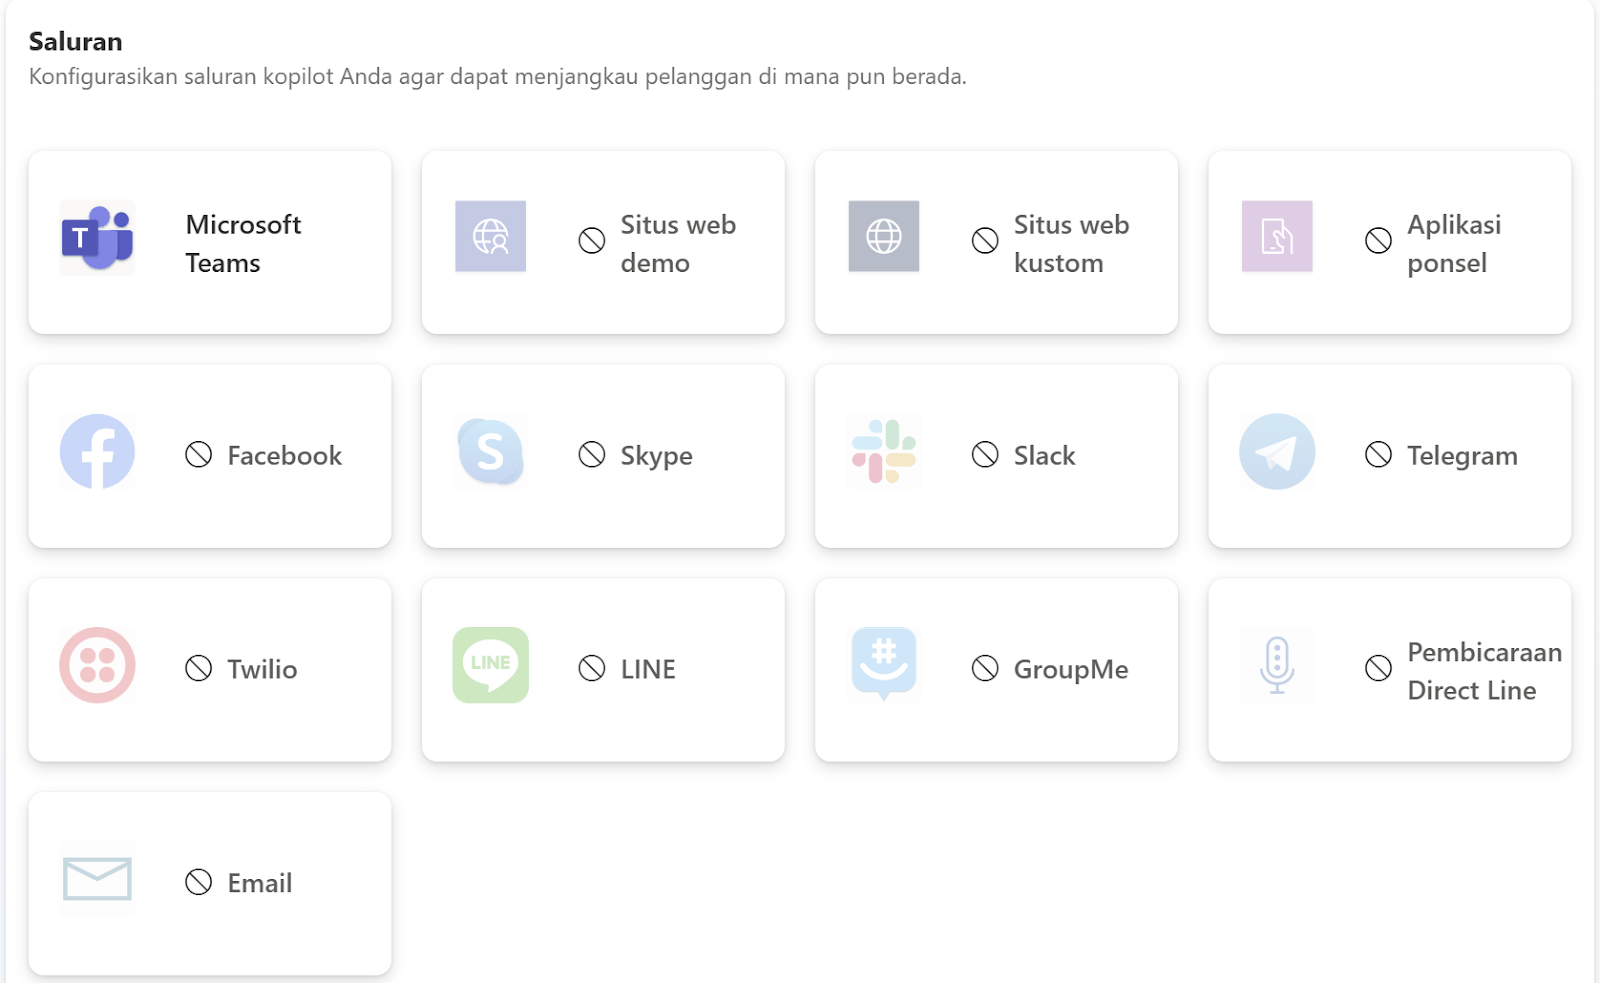The width and height of the screenshot is (1600, 983).
Task: Select the Situs web kustom label
Action: pos(1071,243)
